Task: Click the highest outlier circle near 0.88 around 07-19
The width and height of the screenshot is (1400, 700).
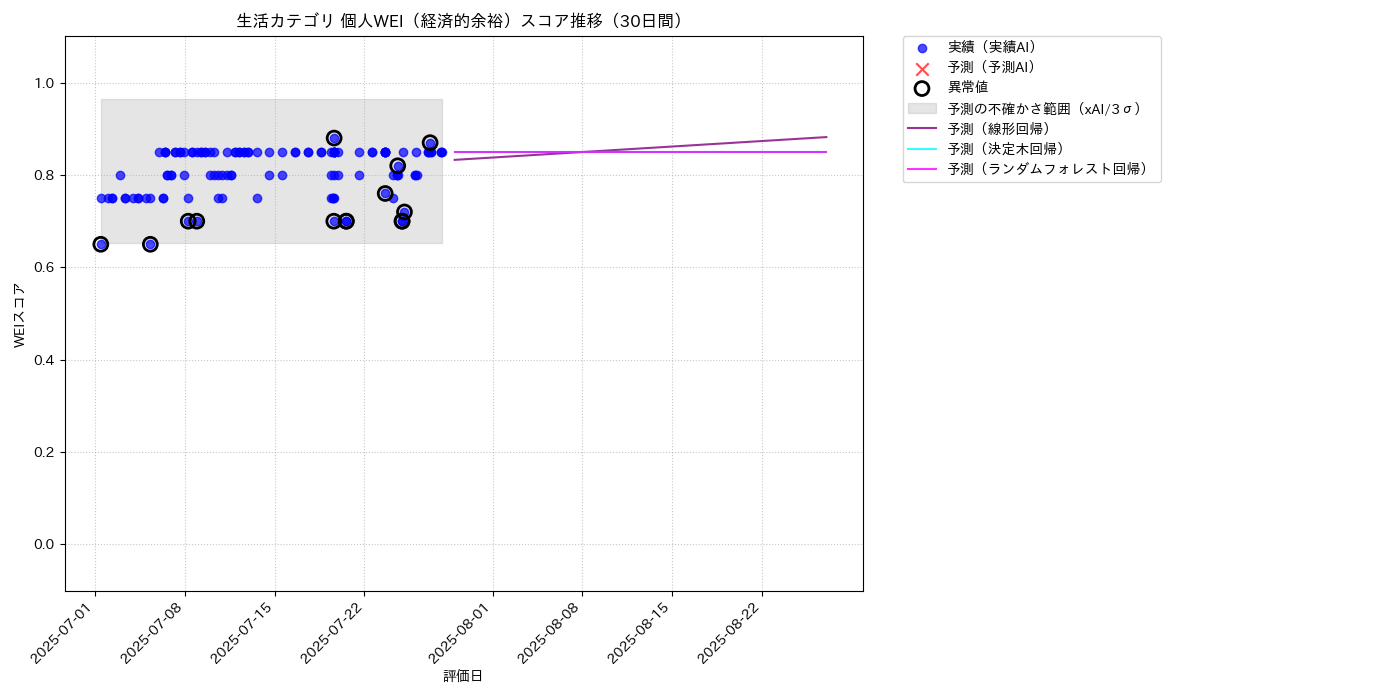Action: point(334,138)
